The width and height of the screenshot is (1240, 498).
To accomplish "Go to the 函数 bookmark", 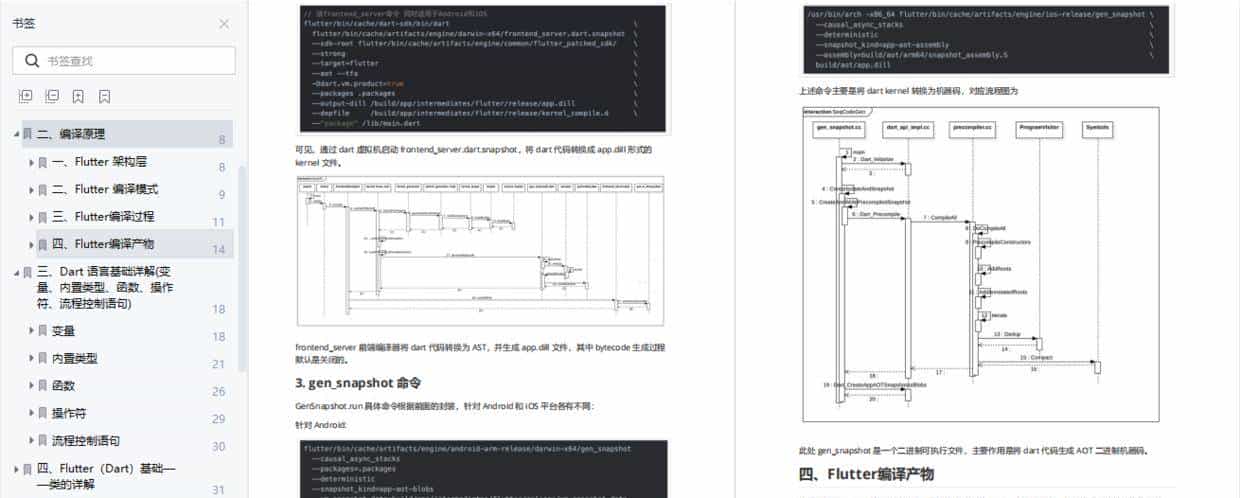I will click(x=63, y=386).
